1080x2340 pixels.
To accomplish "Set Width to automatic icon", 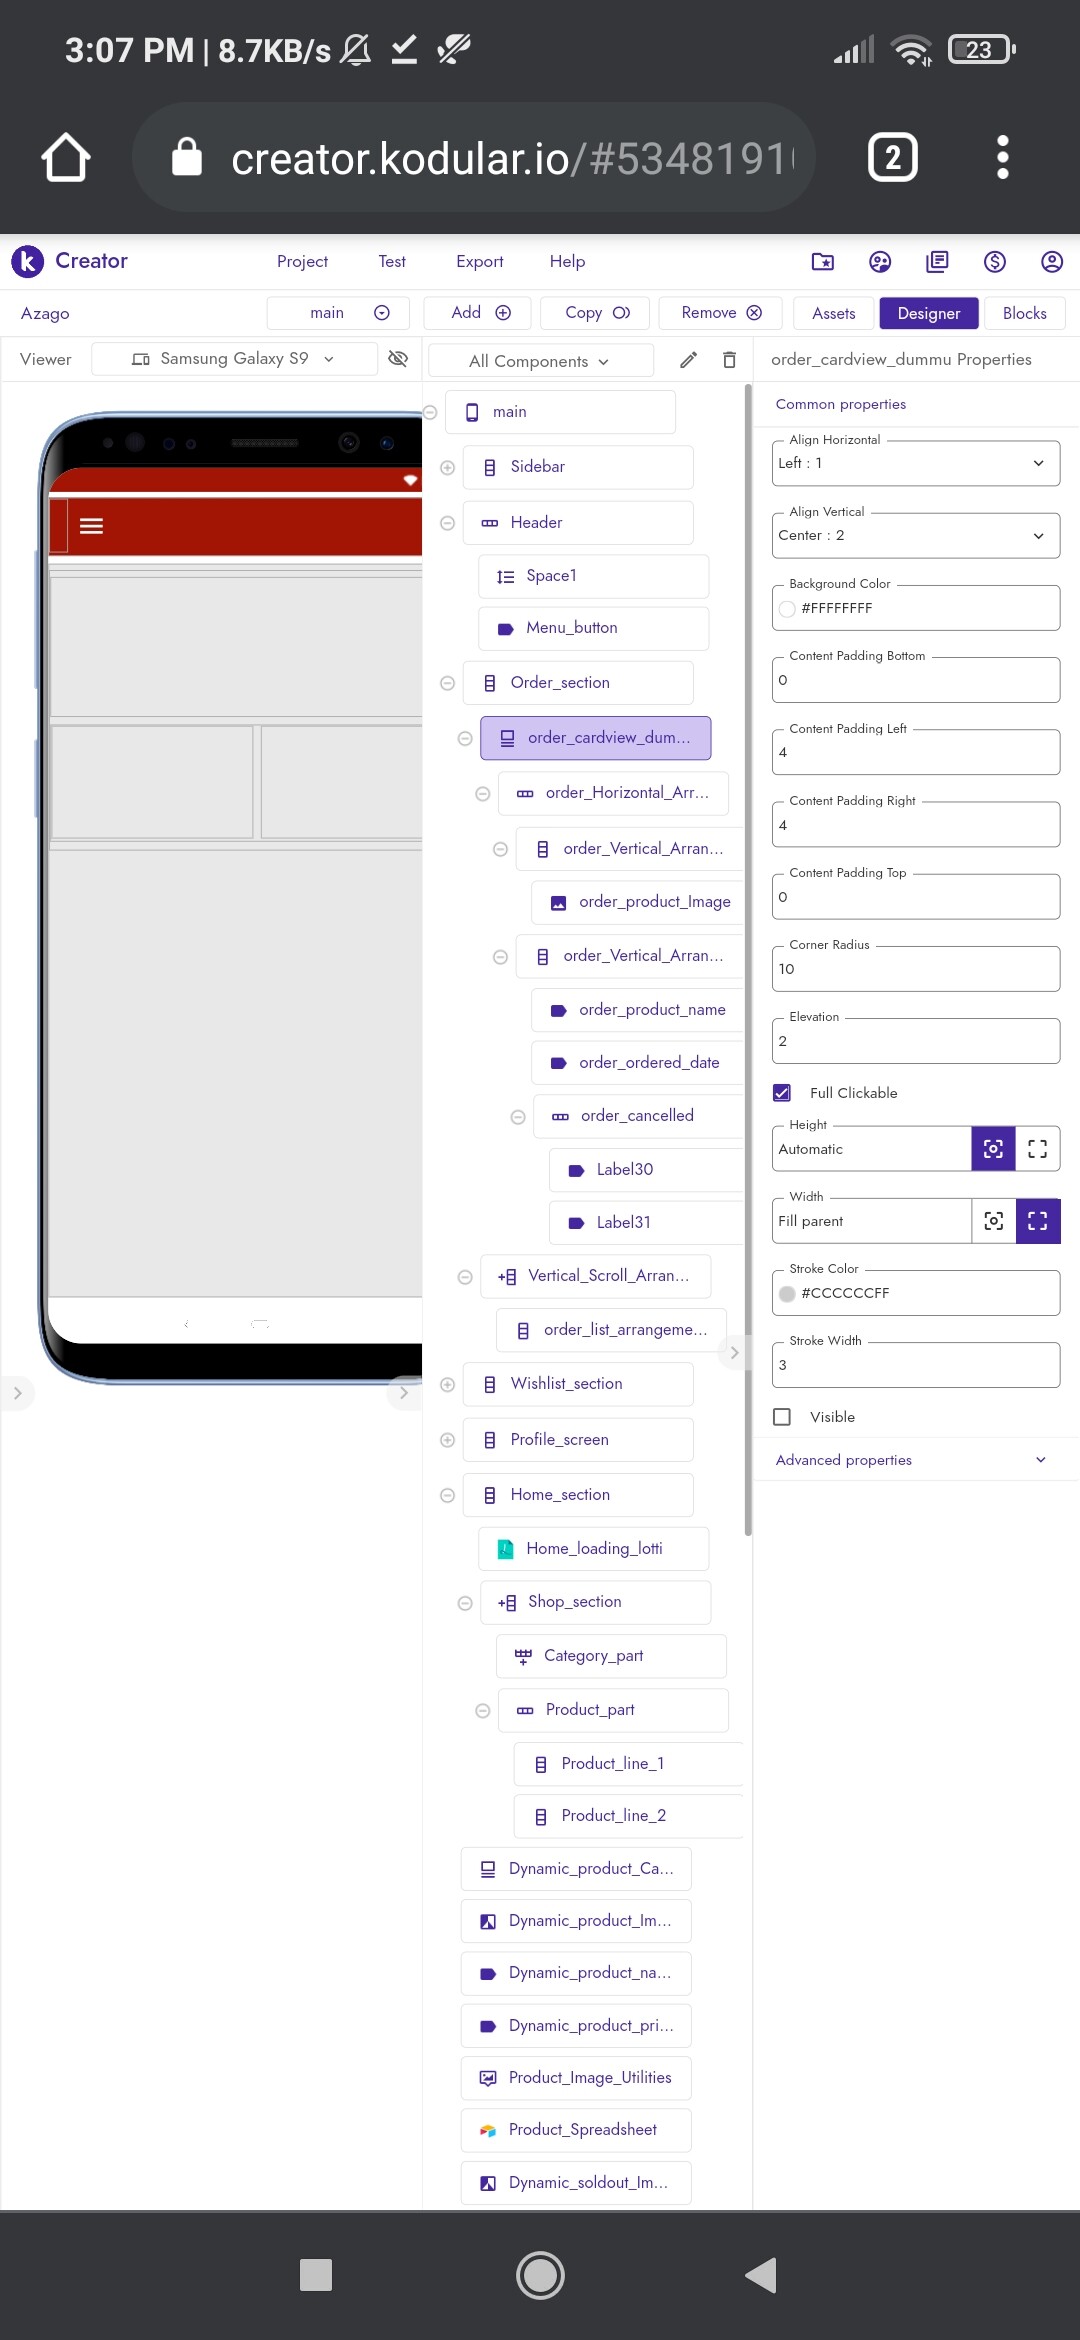I will click(x=994, y=1221).
